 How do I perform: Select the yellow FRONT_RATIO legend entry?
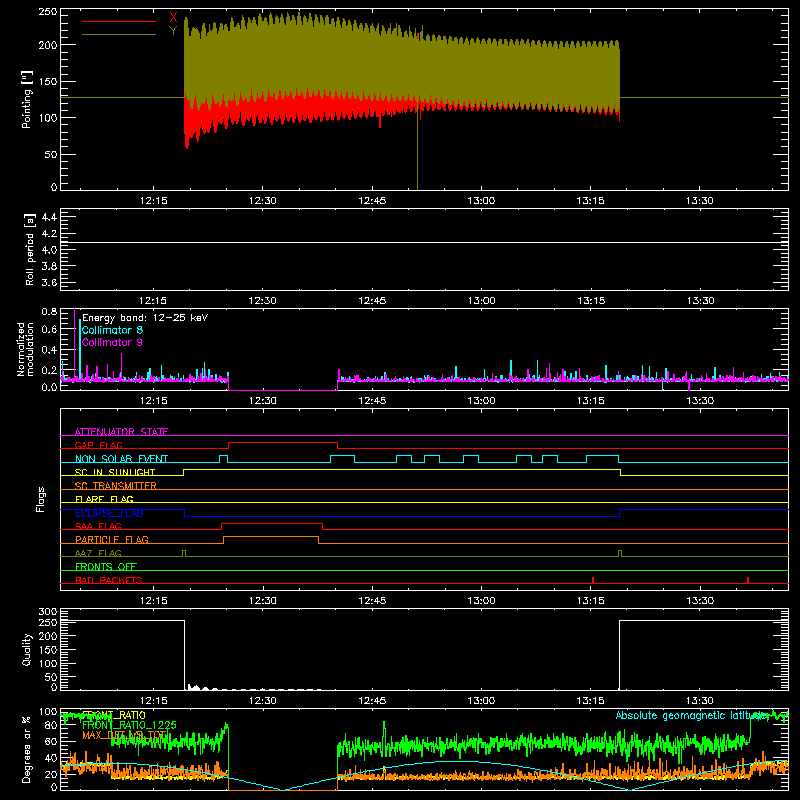click(114, 715)
